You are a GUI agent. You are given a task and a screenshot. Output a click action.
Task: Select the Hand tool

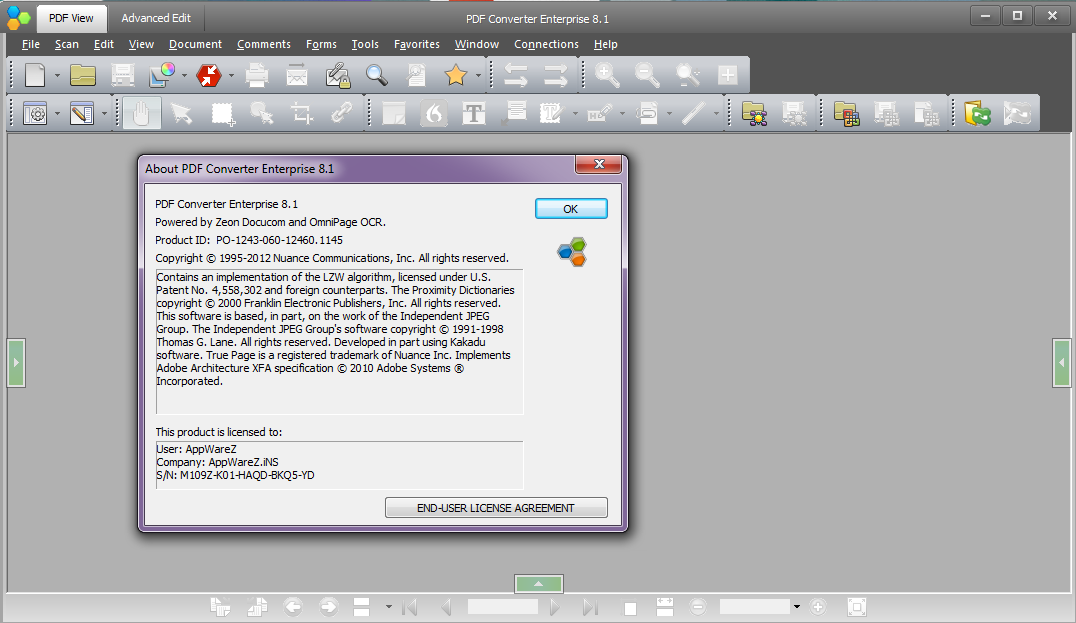141,113
